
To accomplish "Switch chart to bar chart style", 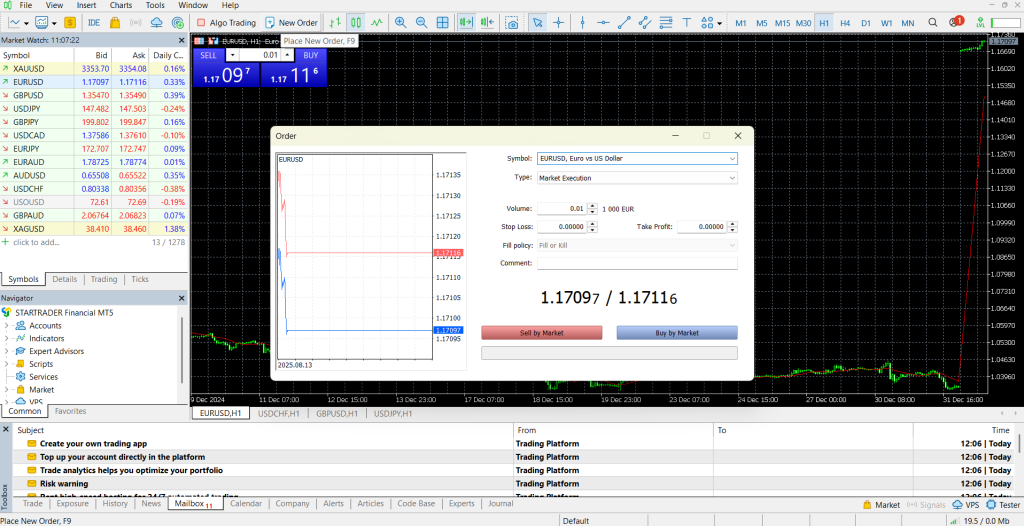I will 336,22.
